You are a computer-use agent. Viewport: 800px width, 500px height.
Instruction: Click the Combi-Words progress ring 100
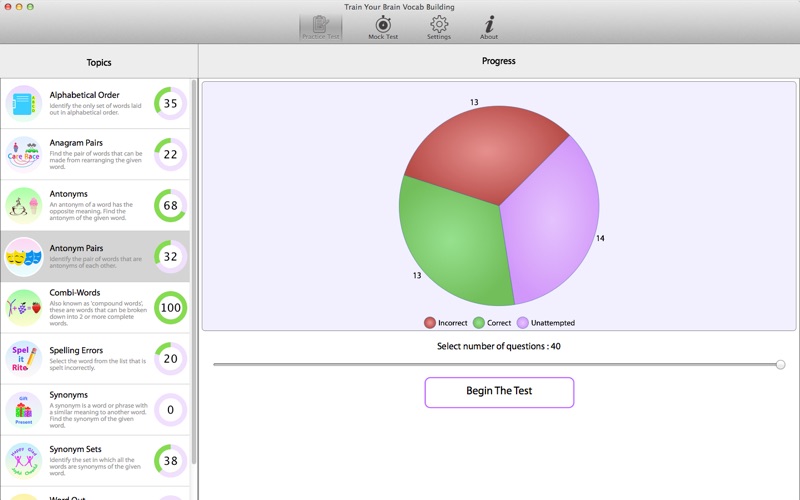(x=170, y=308)
